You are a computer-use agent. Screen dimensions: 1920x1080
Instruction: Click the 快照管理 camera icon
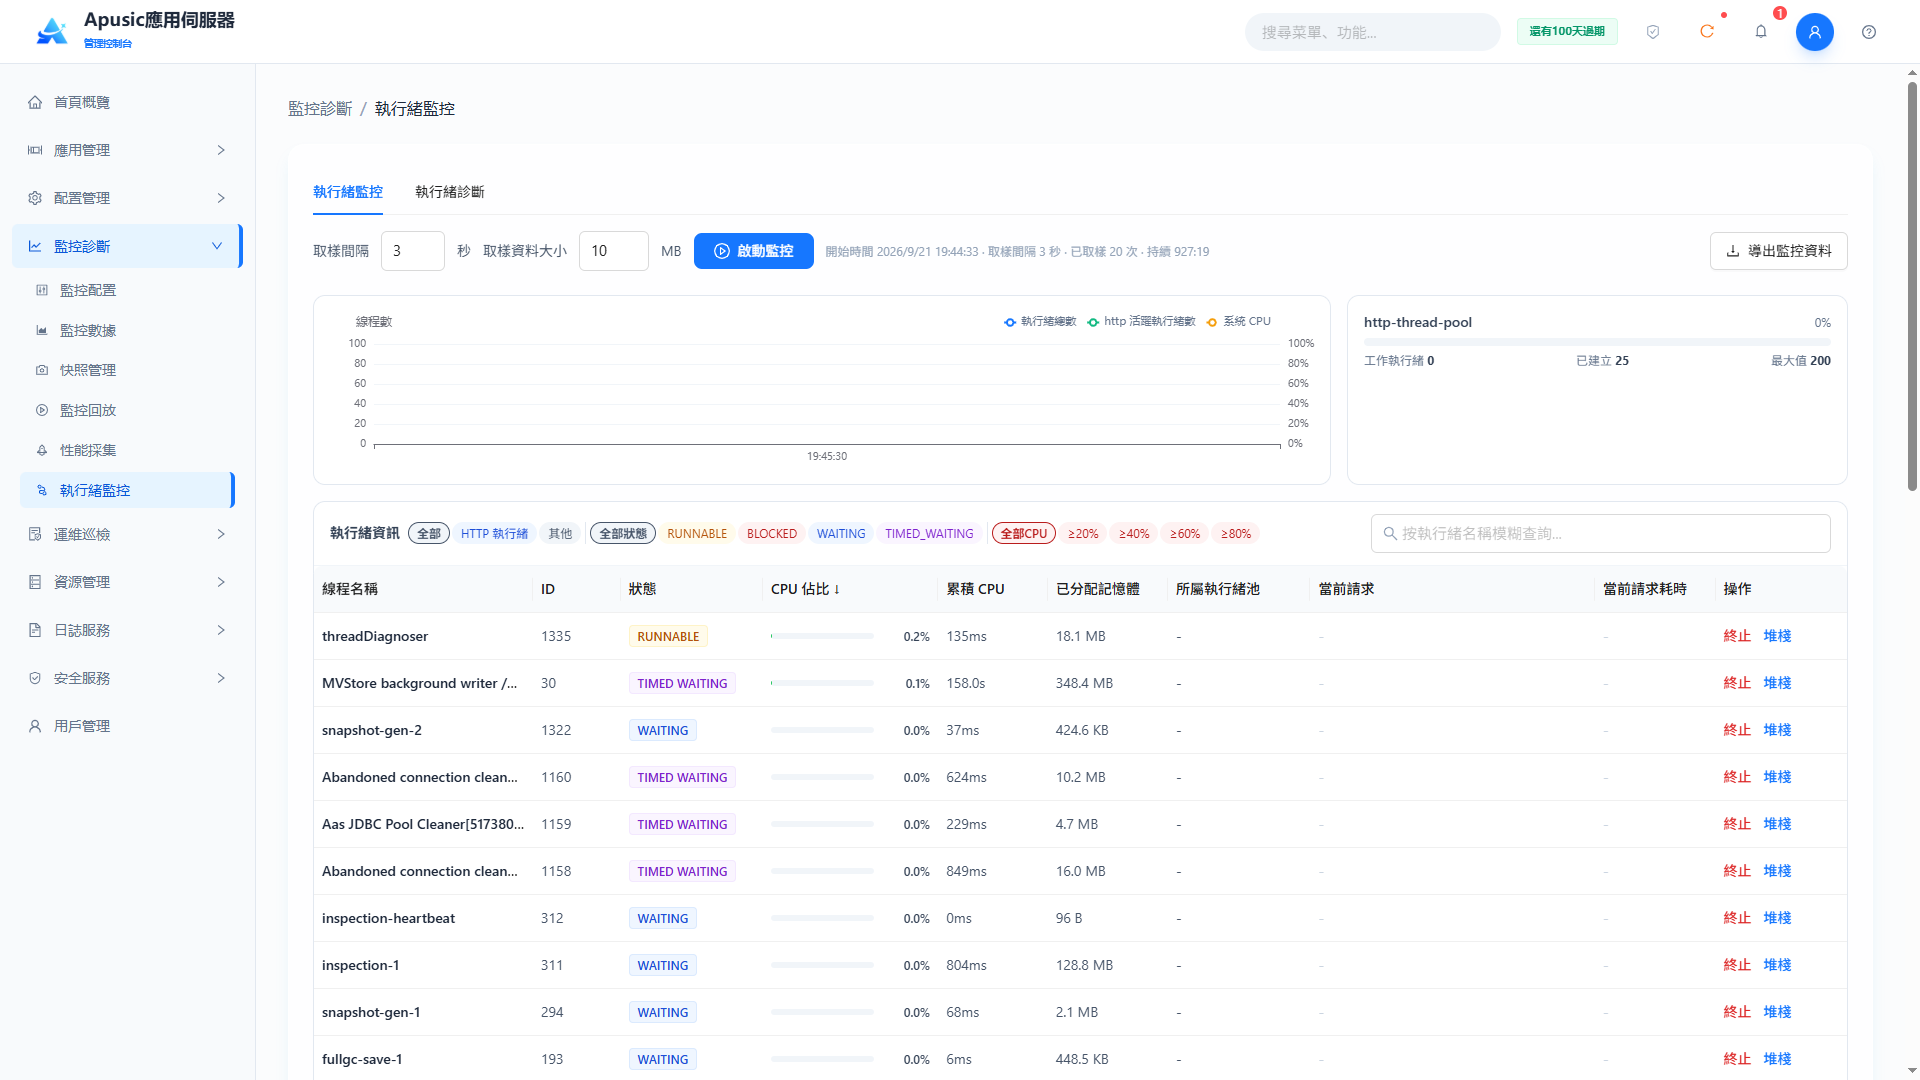42,370
